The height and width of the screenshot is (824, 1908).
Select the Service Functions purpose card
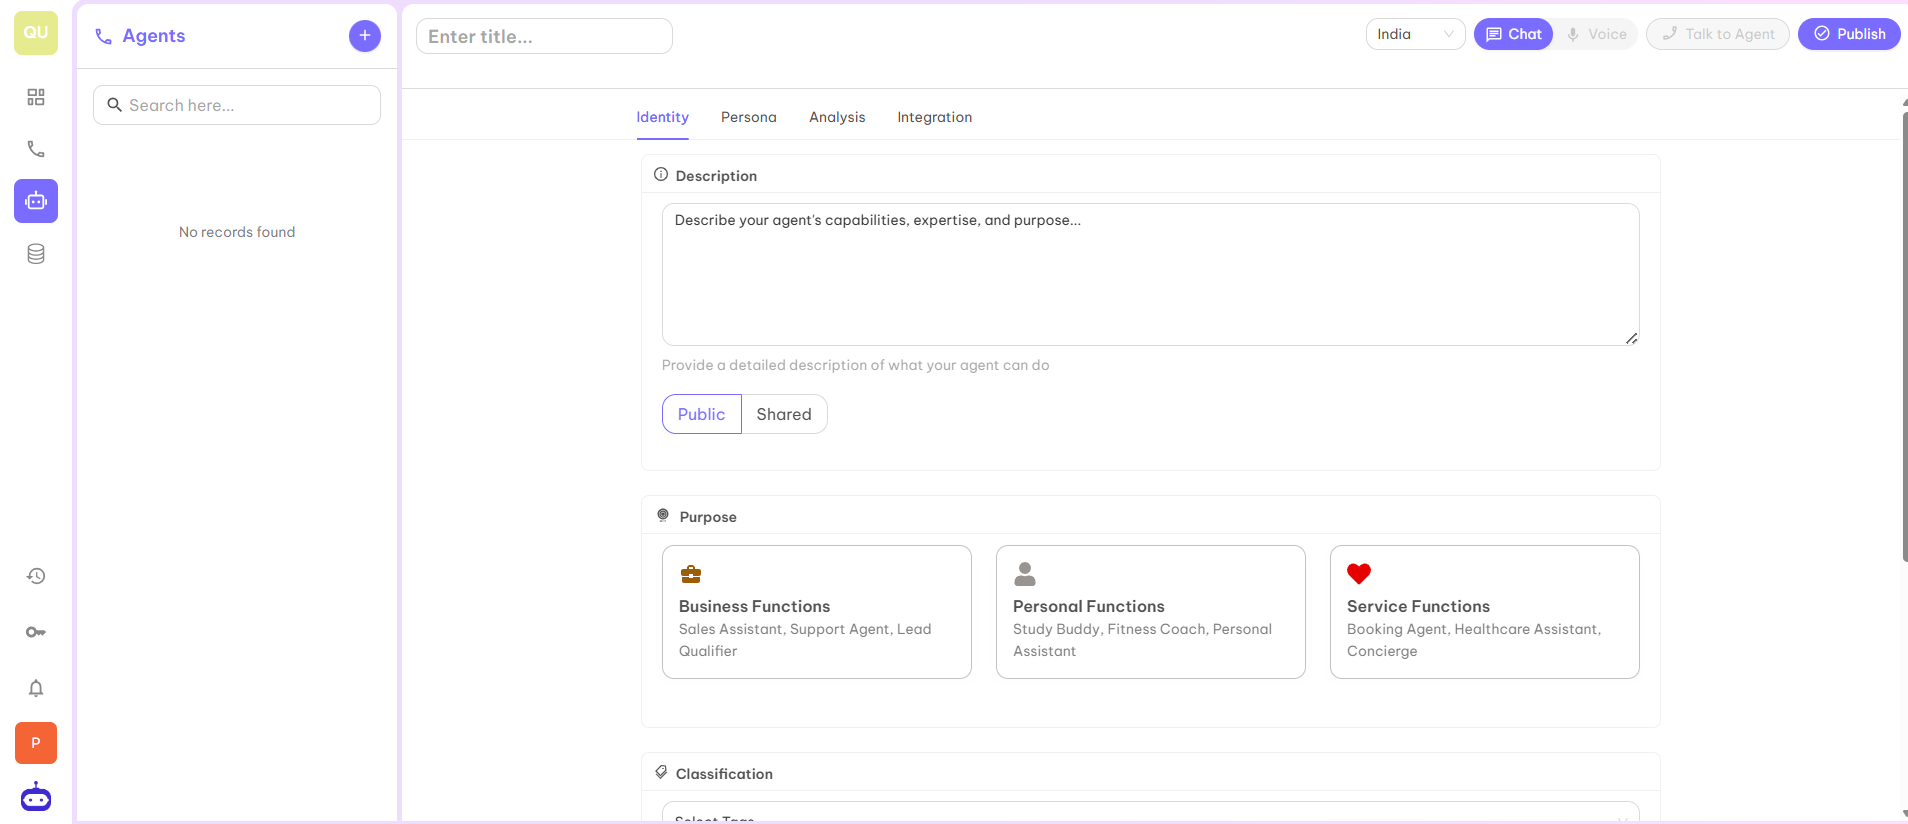pyautogui.click(x=1485, y=612)
